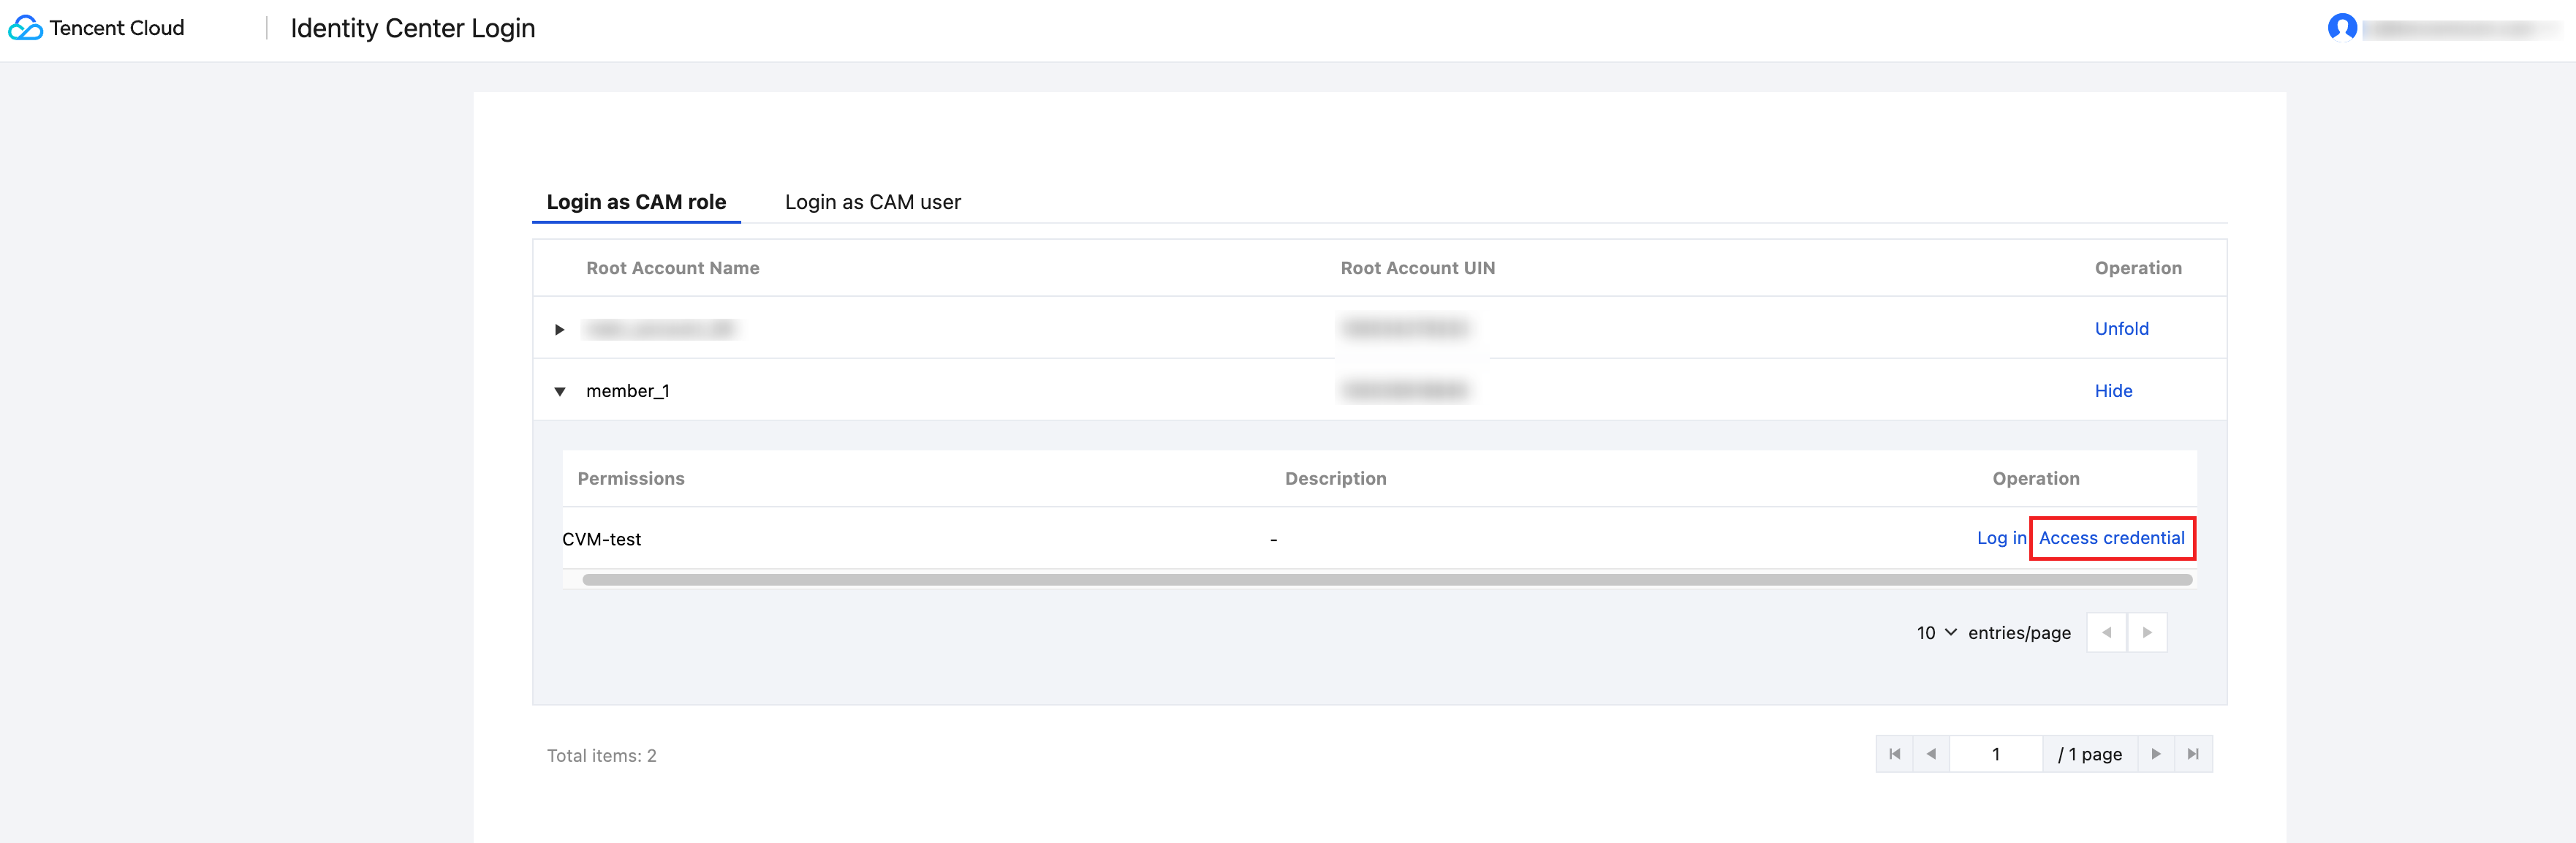
Task: Click Log in for CVM-test permission
Action: (2000, 538)
